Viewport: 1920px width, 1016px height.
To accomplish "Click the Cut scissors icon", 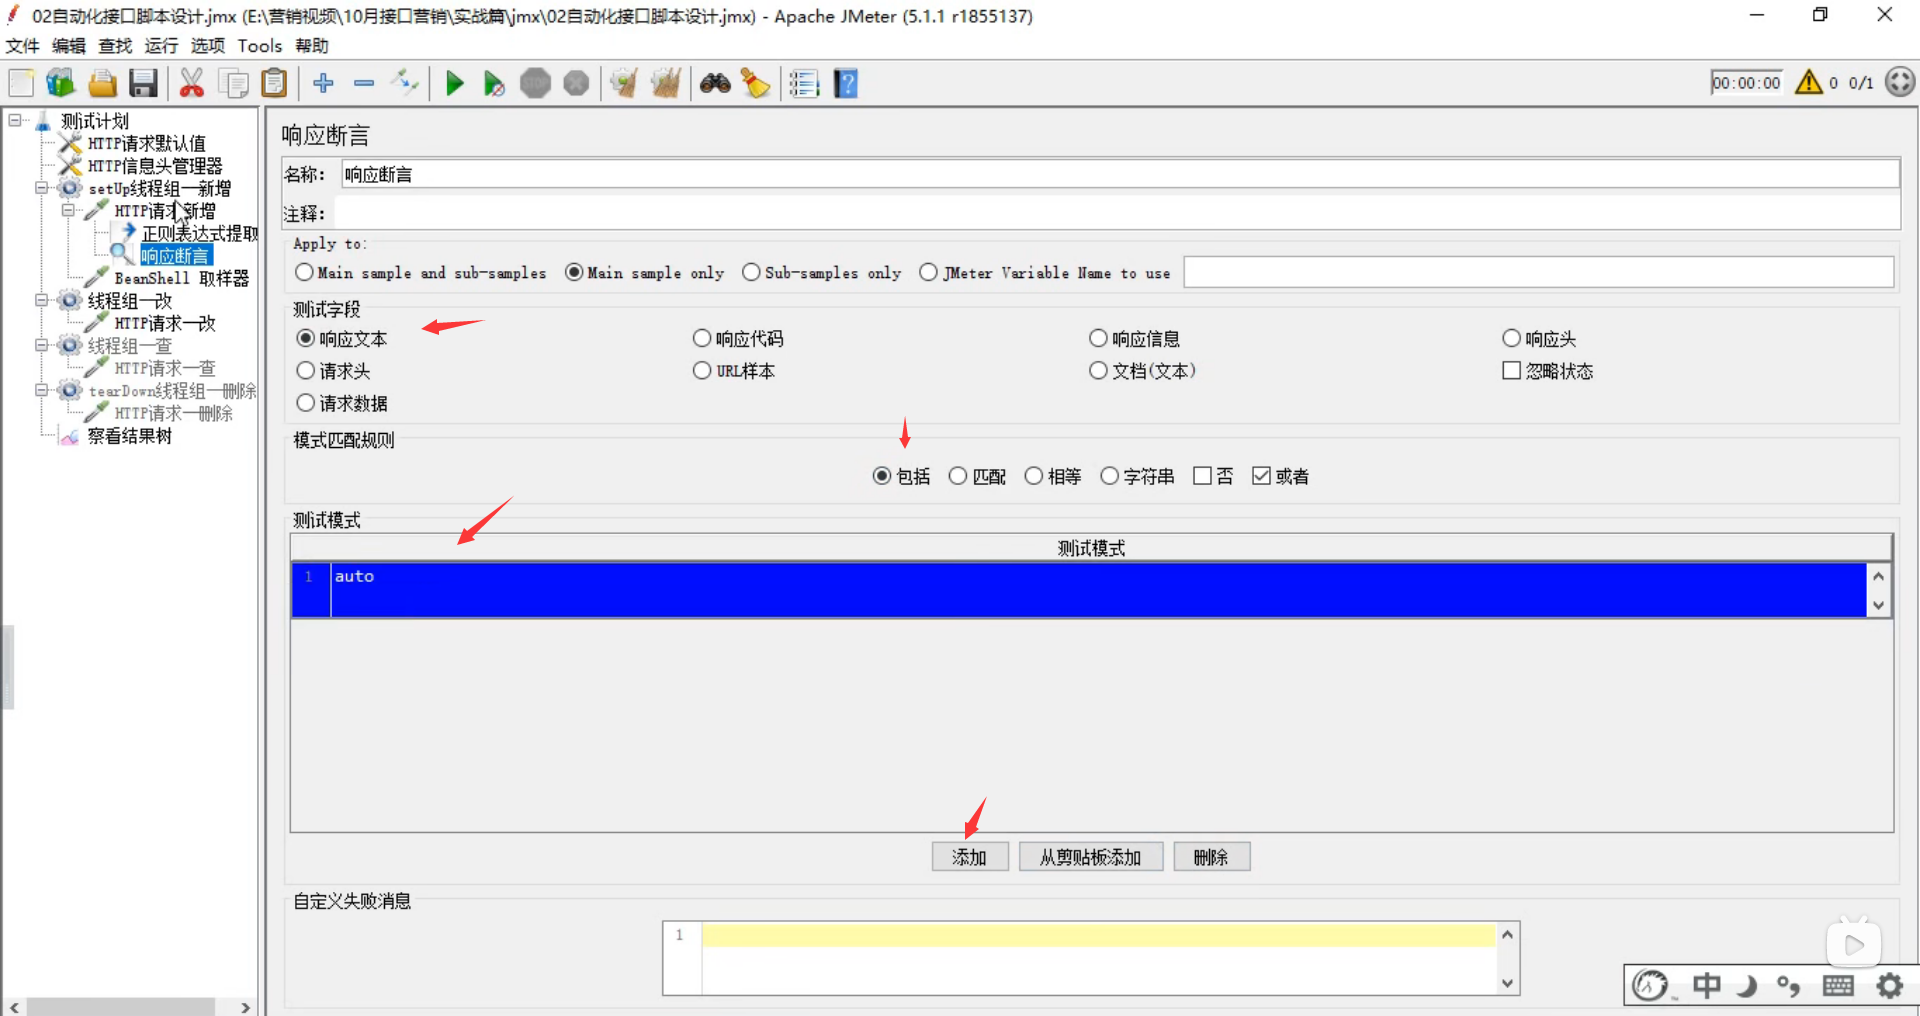I will click(x=191, y=83).
